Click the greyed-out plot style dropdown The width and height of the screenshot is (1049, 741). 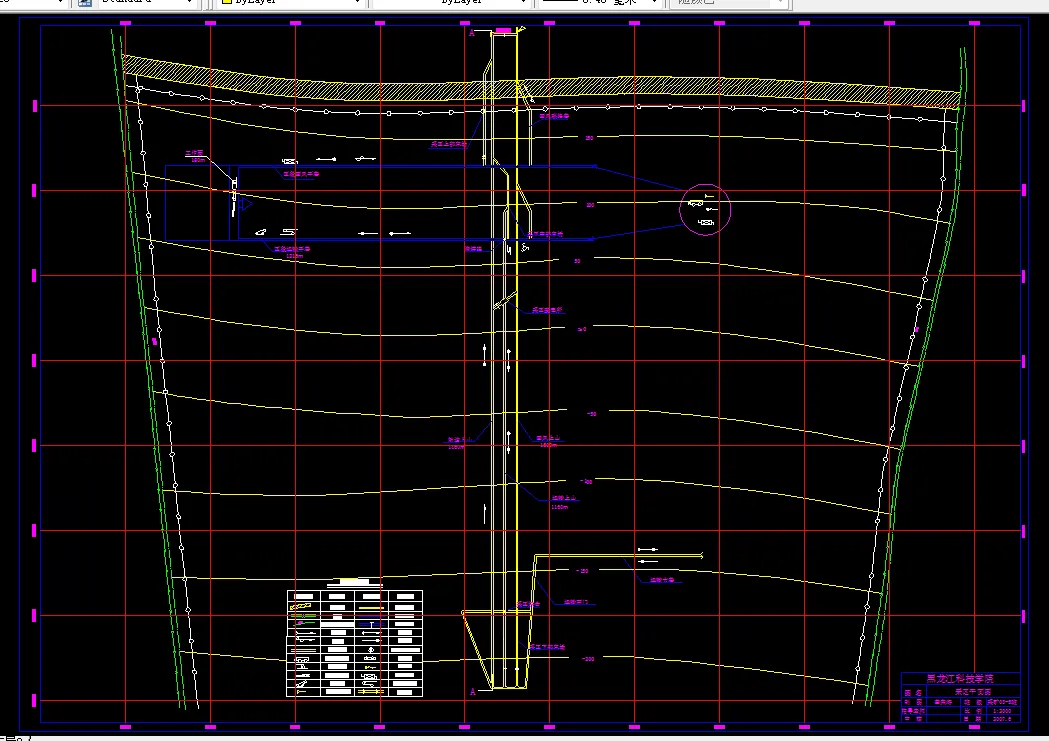[731, 3]
